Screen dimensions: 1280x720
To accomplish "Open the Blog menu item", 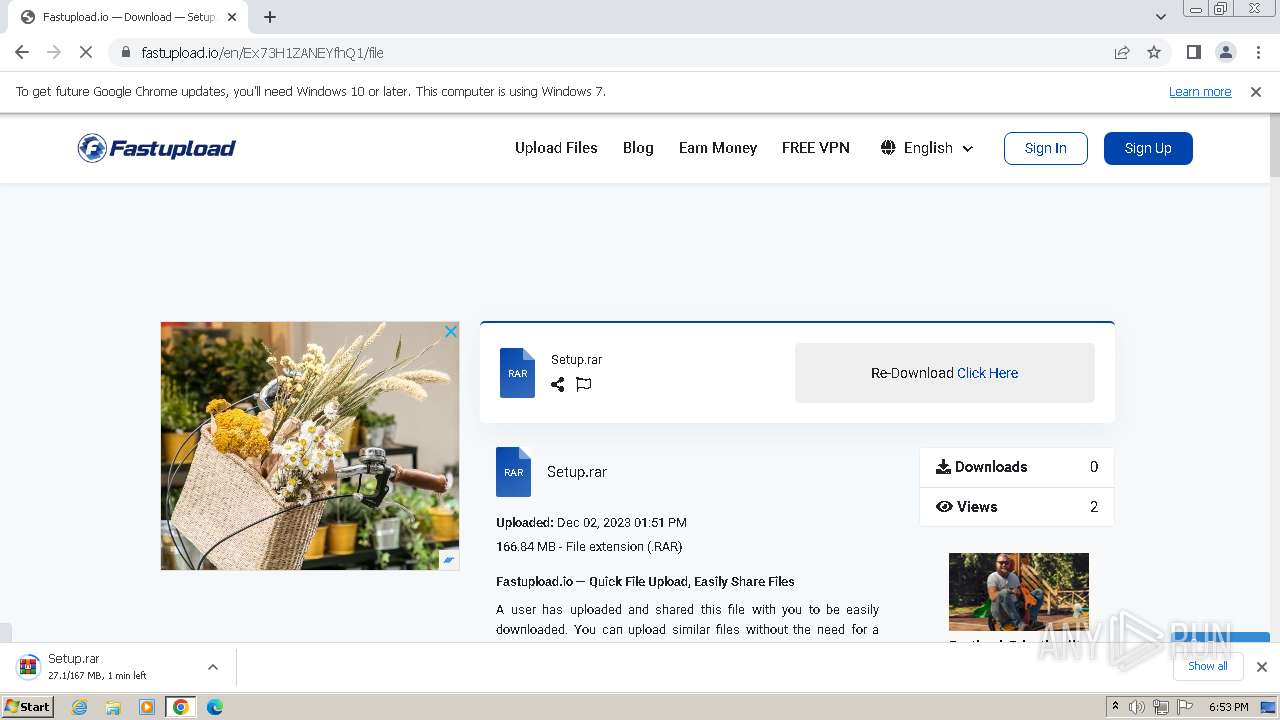I will pyautogui.click(x=638, y=147).
